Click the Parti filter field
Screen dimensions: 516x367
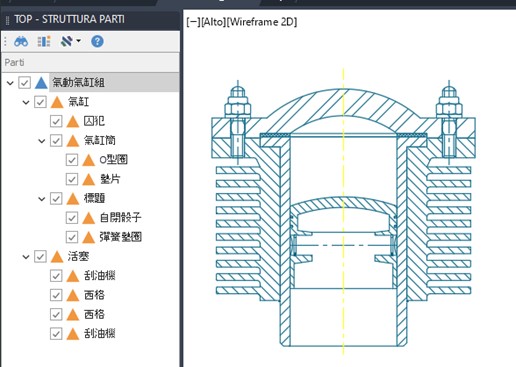(x=91, y=62)
